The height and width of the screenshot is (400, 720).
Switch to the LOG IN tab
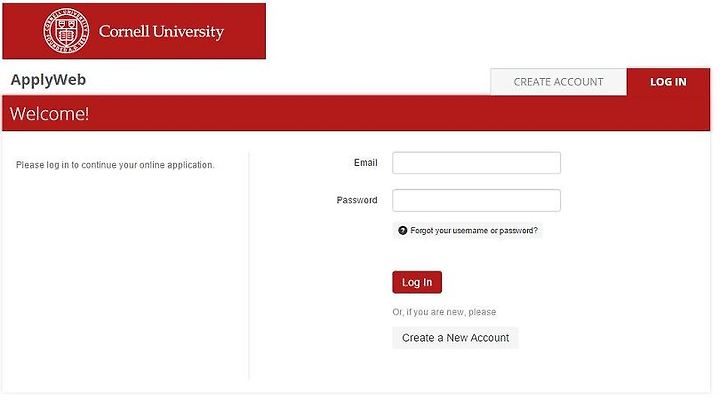point(668,82)
